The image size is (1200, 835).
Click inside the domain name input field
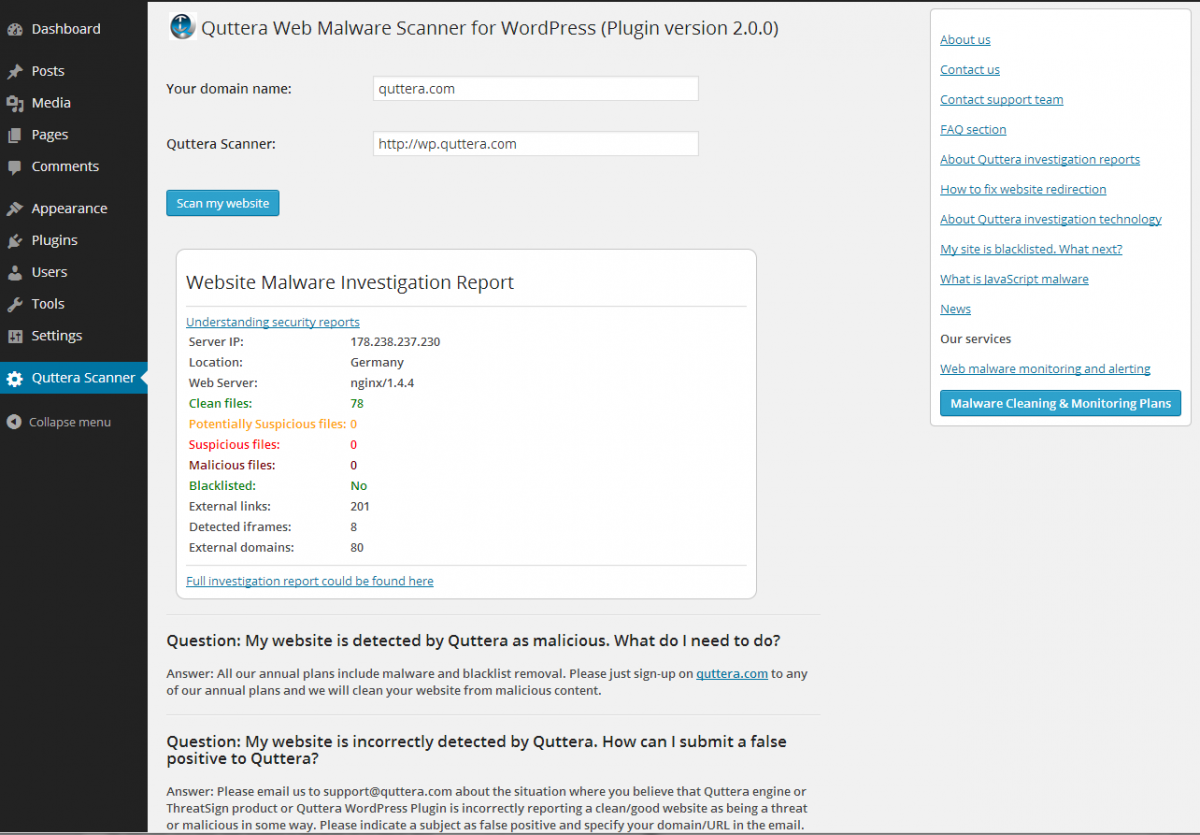(535, 88)
